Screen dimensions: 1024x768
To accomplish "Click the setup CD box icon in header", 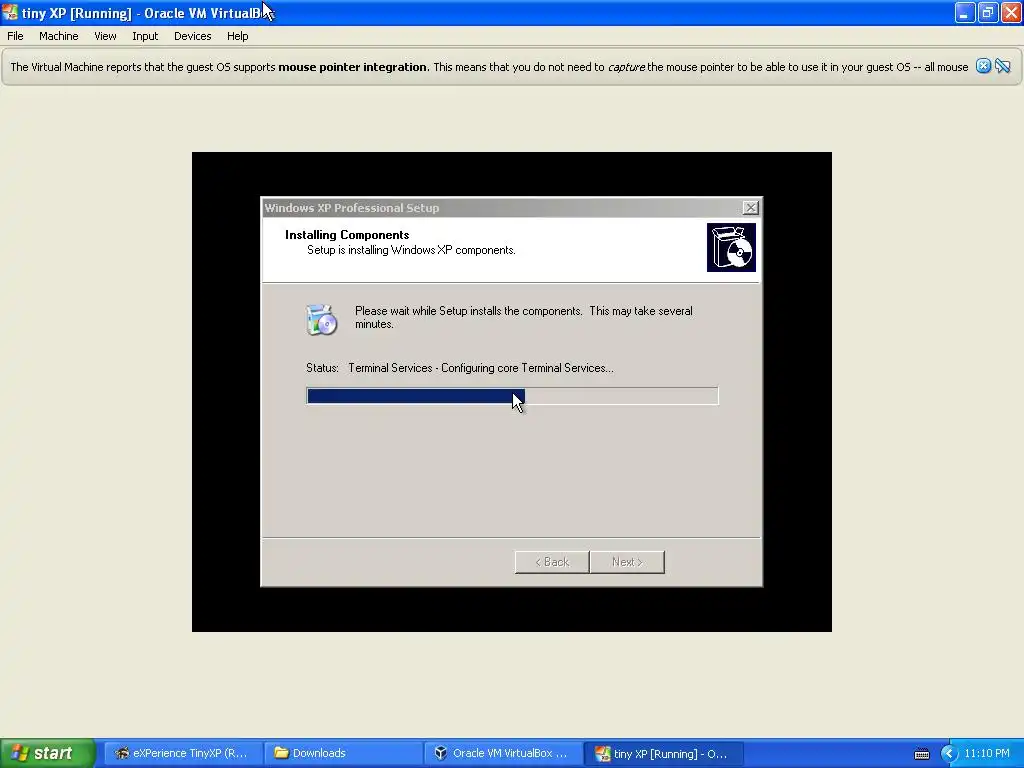I will 731,248.
